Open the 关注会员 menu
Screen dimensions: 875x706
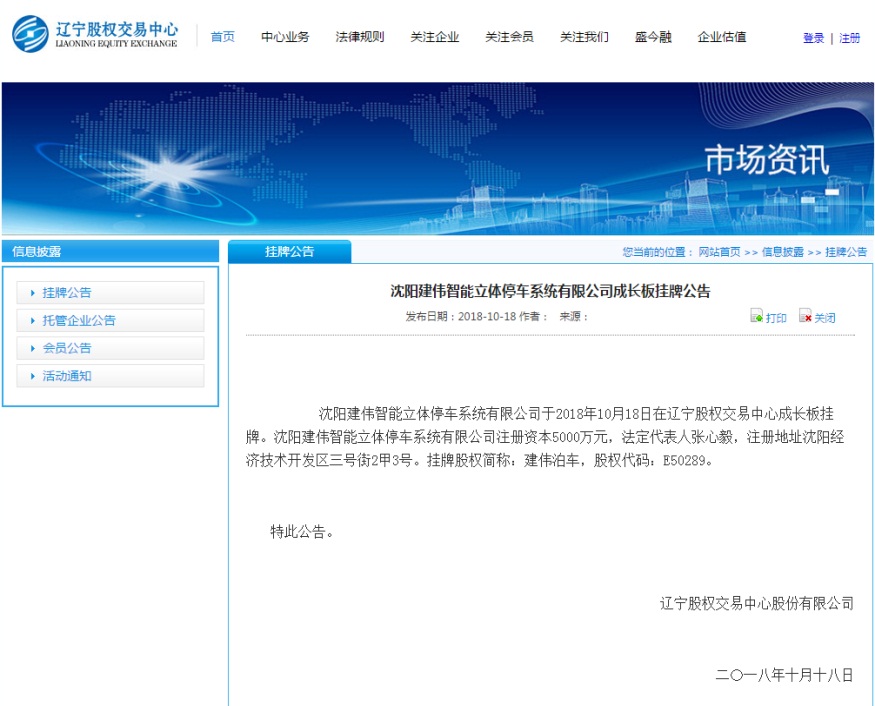(509, 37)
